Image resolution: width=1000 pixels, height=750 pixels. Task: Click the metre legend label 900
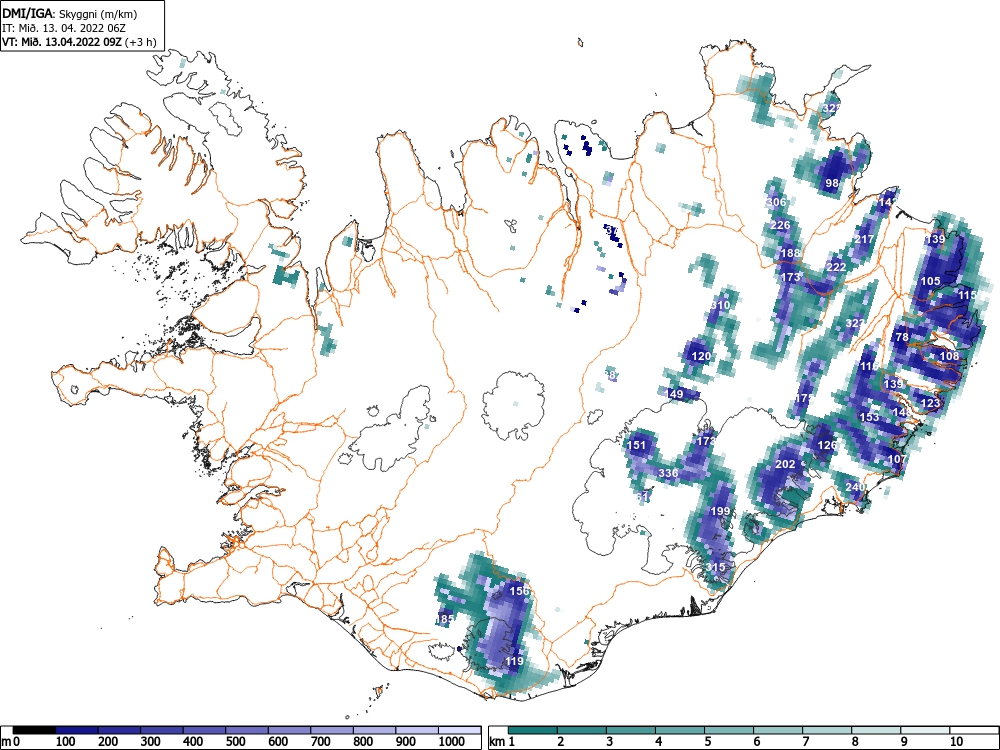point(406,741)
